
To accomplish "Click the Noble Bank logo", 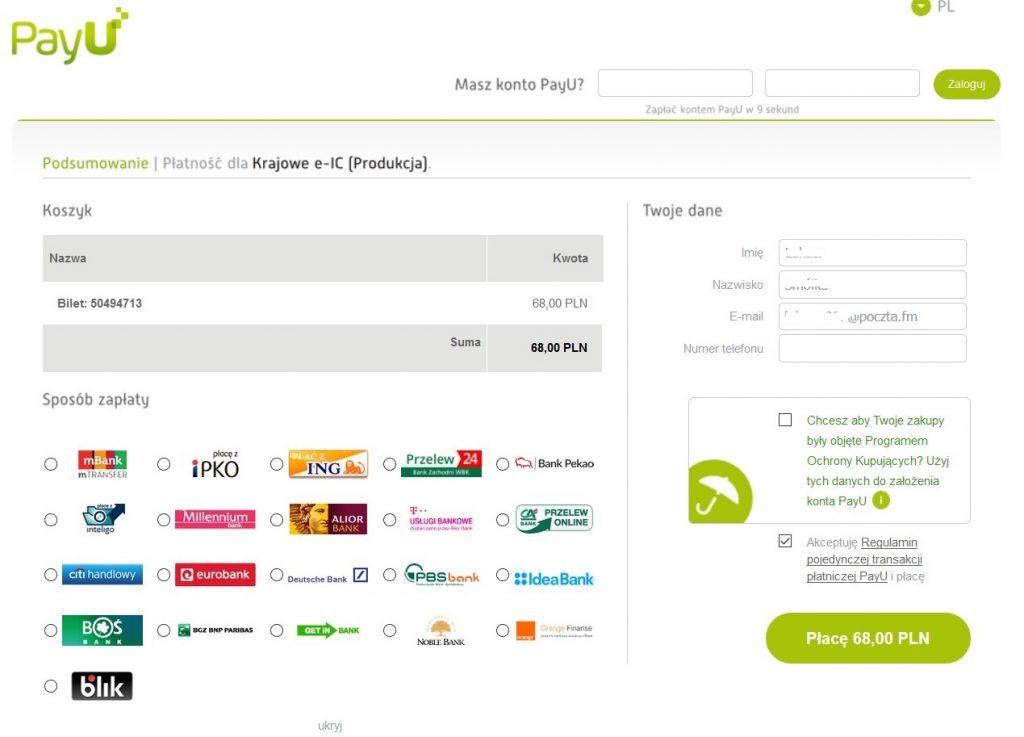I will (441, 631).
